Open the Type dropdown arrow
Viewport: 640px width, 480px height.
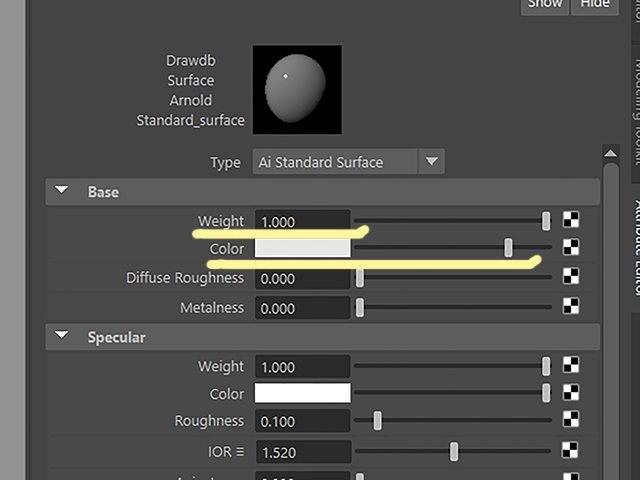click(x=431, y=162)
